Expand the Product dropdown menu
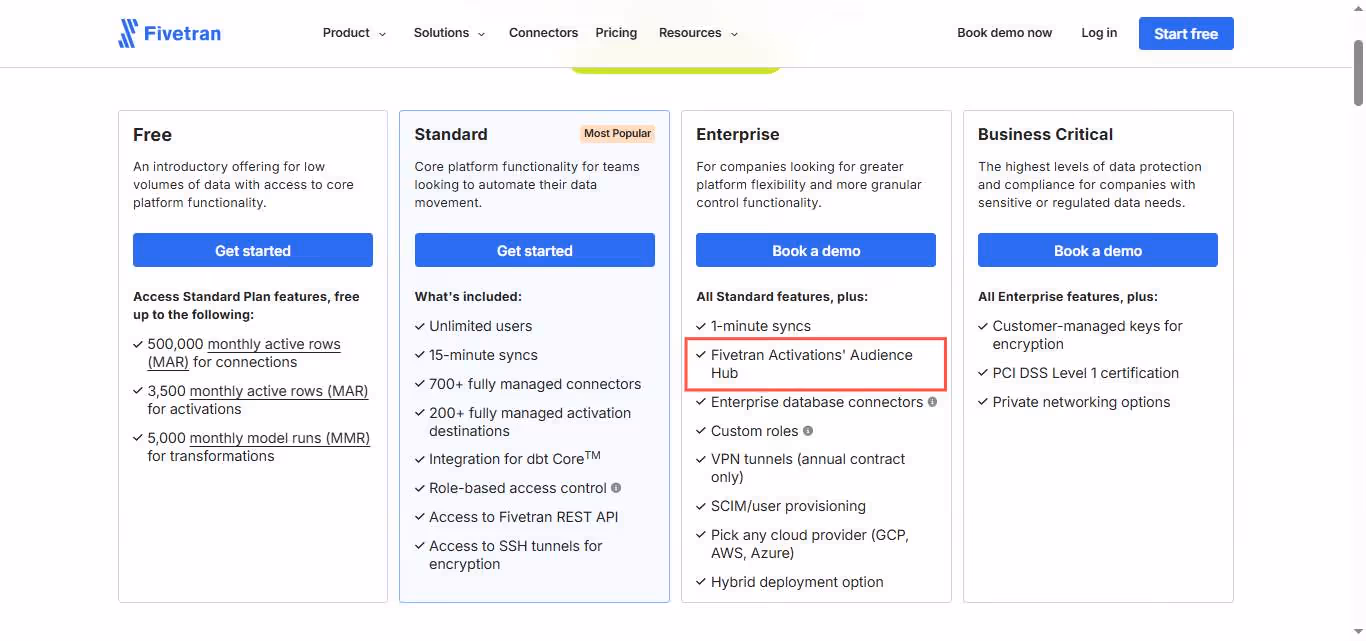 point(354,33)
